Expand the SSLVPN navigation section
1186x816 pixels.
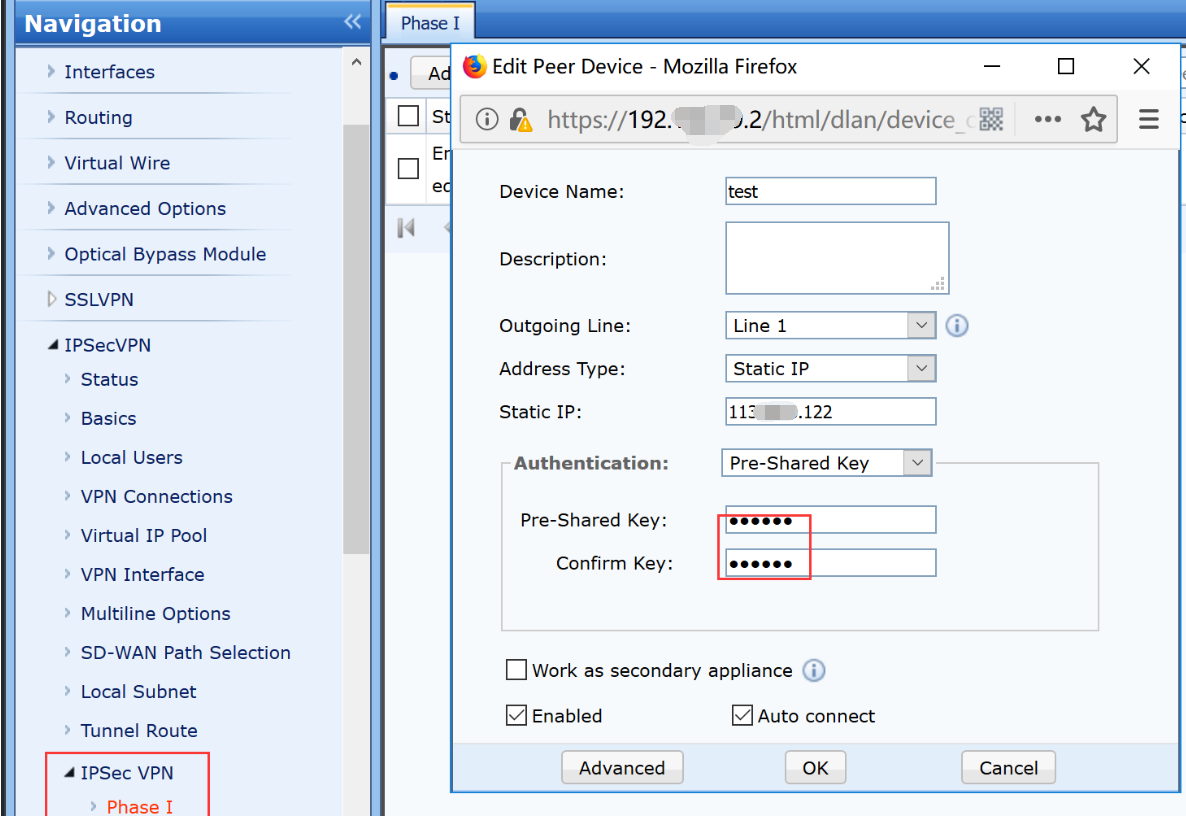tap(51, 299)
